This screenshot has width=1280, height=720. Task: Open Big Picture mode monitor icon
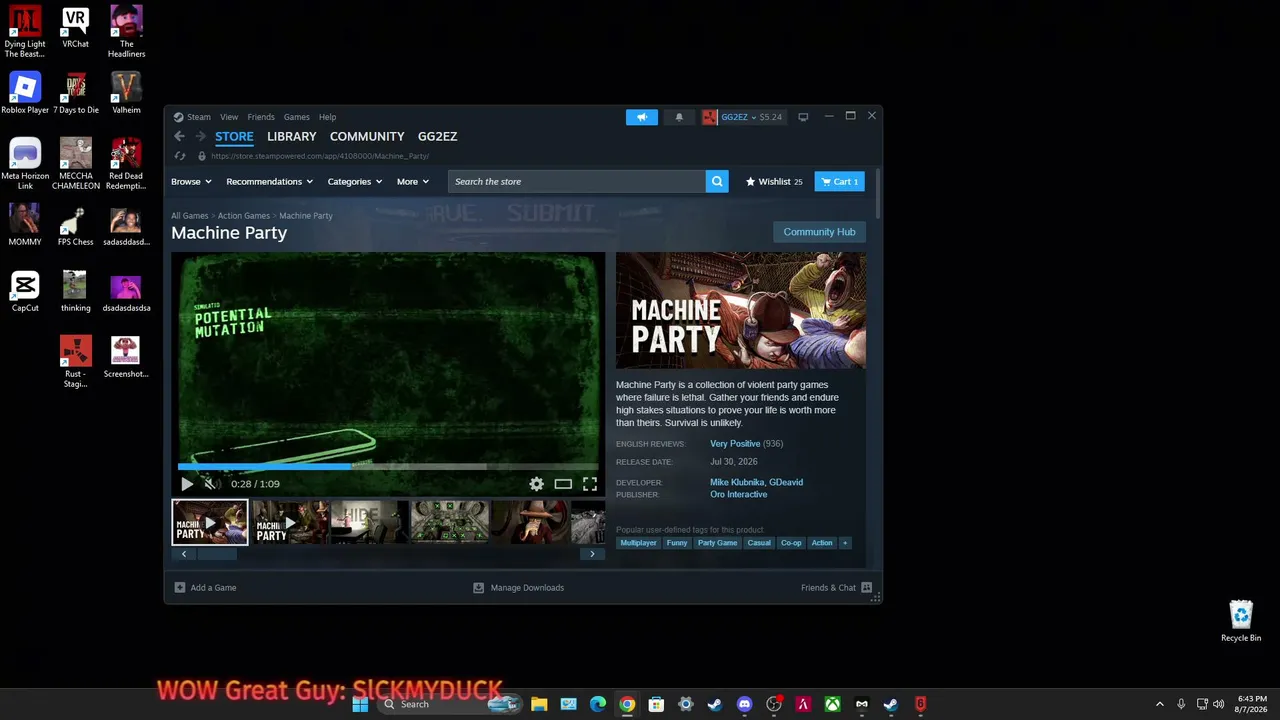(803, 117)
